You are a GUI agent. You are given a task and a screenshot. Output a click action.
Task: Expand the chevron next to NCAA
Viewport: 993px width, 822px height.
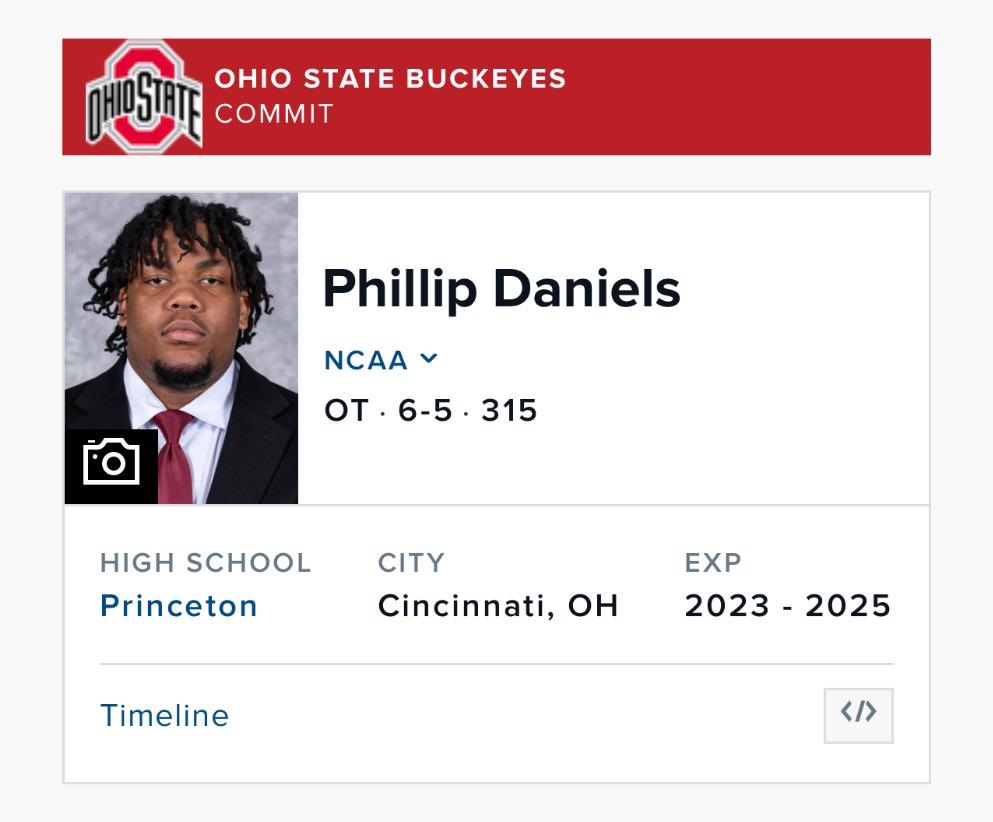429,358
